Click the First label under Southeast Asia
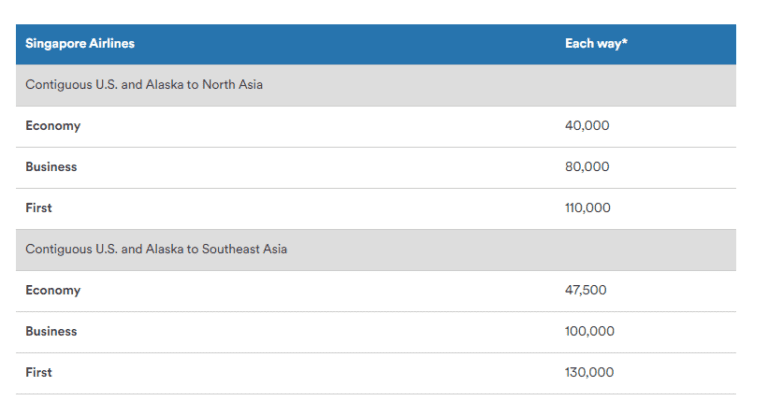Screen dimensions: 768x415 (x=39, y=372)
